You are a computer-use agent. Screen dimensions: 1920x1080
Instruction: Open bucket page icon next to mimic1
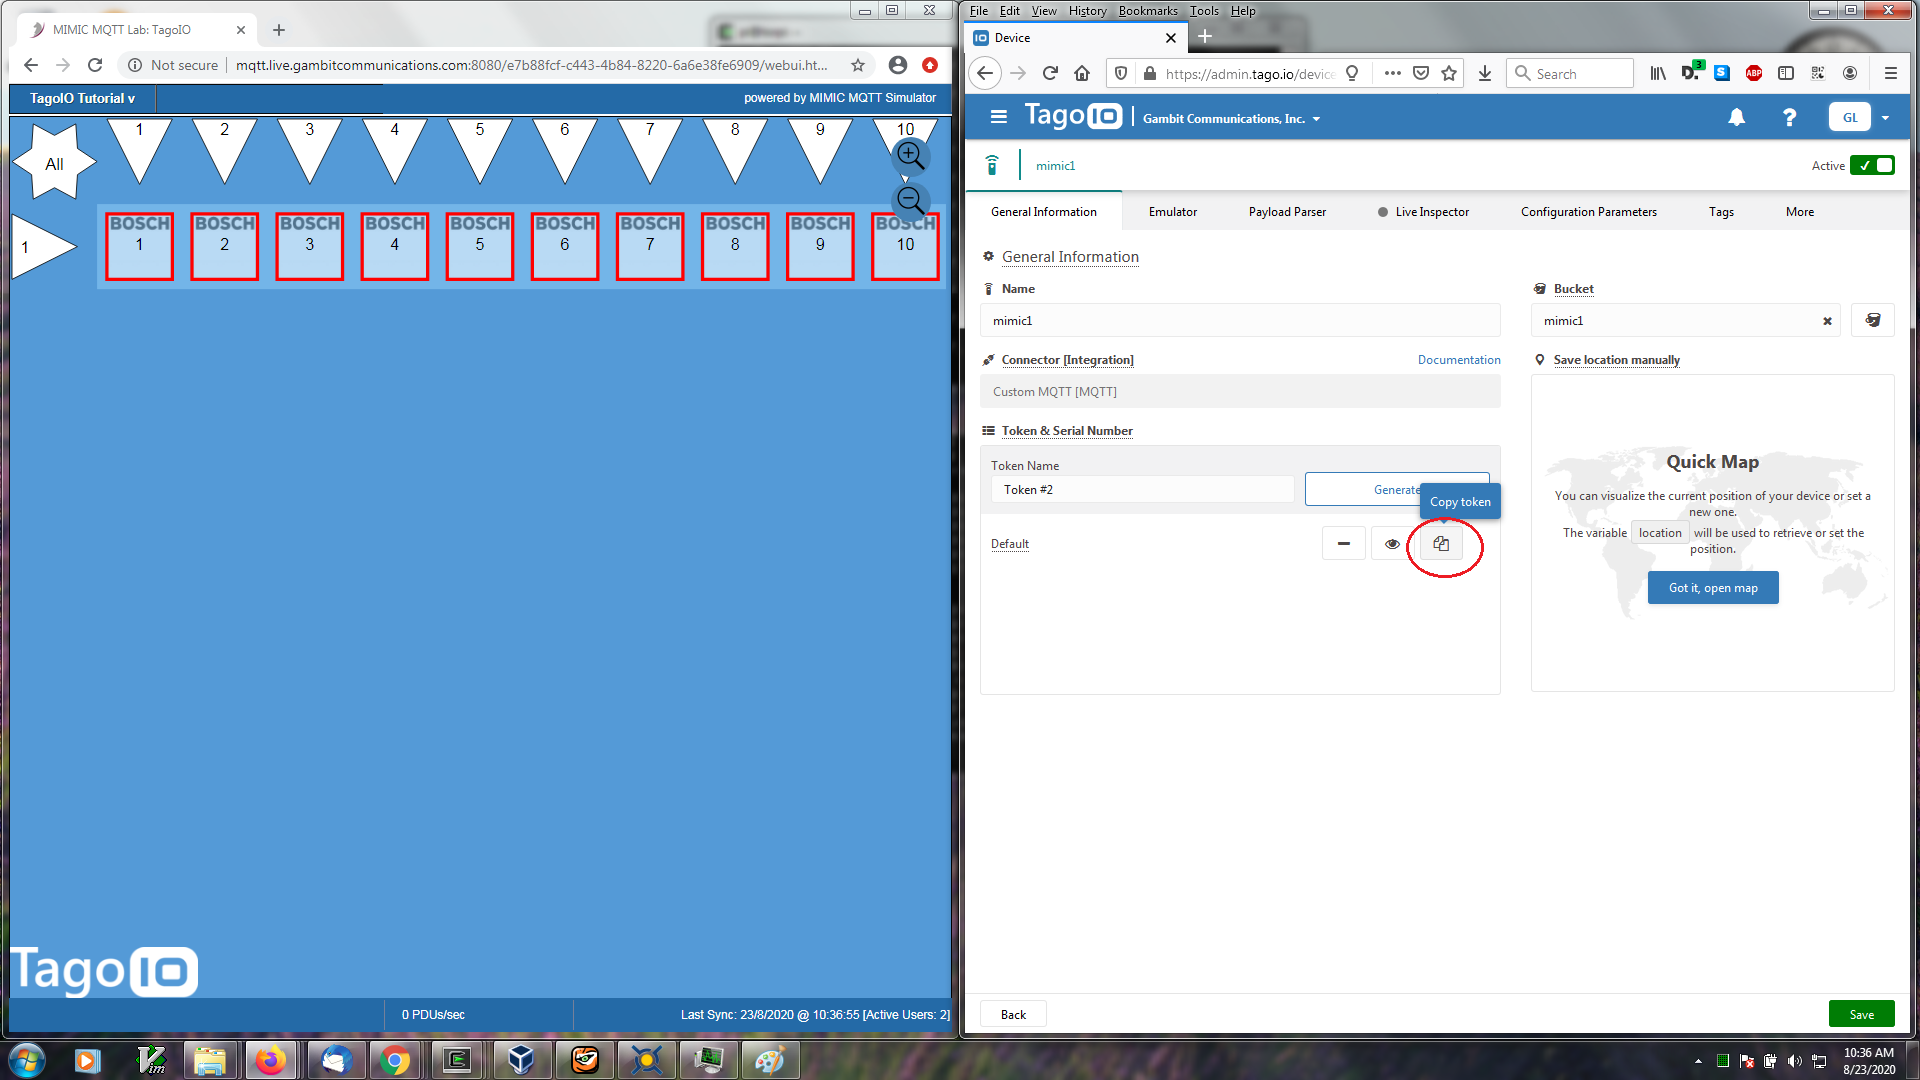click(x=1873, y=320)
